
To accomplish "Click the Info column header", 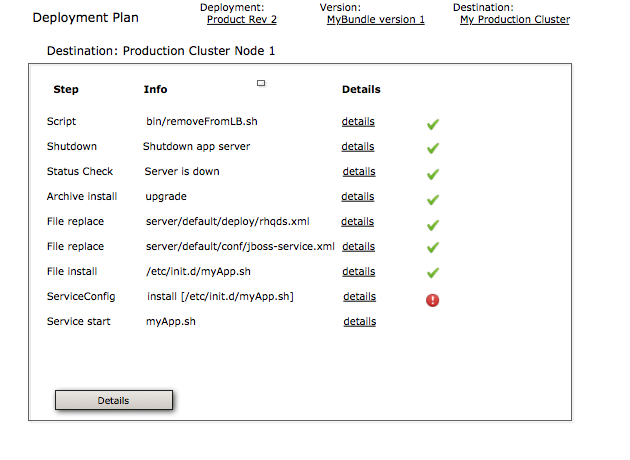I will pyautogui.click(x=155, y=89).
